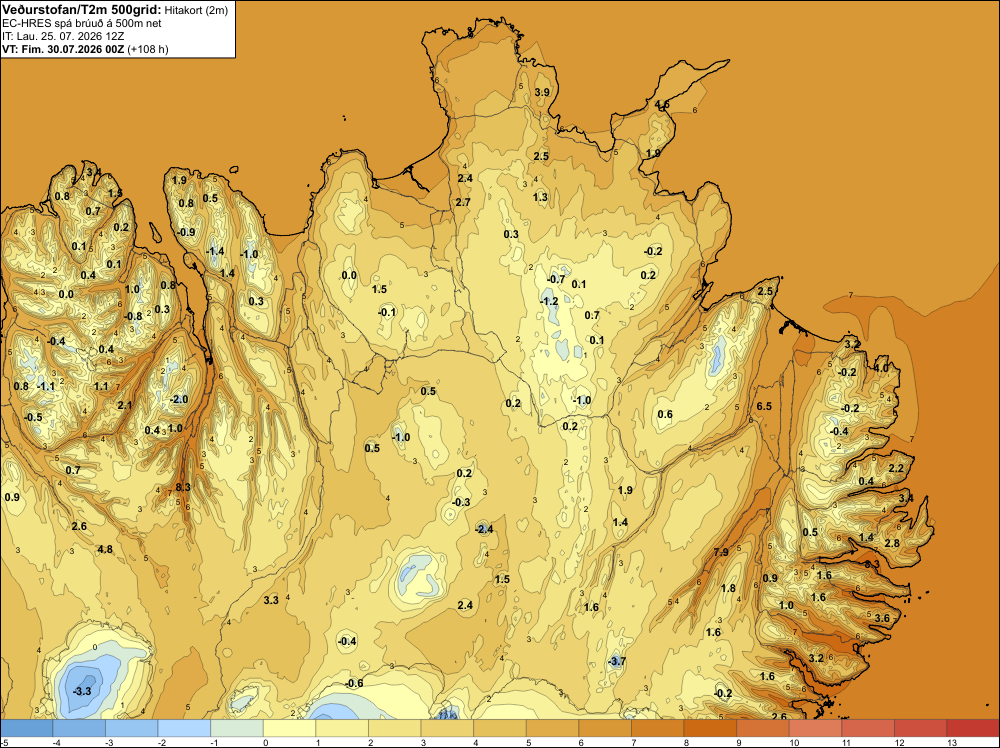Viewport: 1000px width, 748px height.
Task: Click the legend scale number 11
Action: coord(847,742)
